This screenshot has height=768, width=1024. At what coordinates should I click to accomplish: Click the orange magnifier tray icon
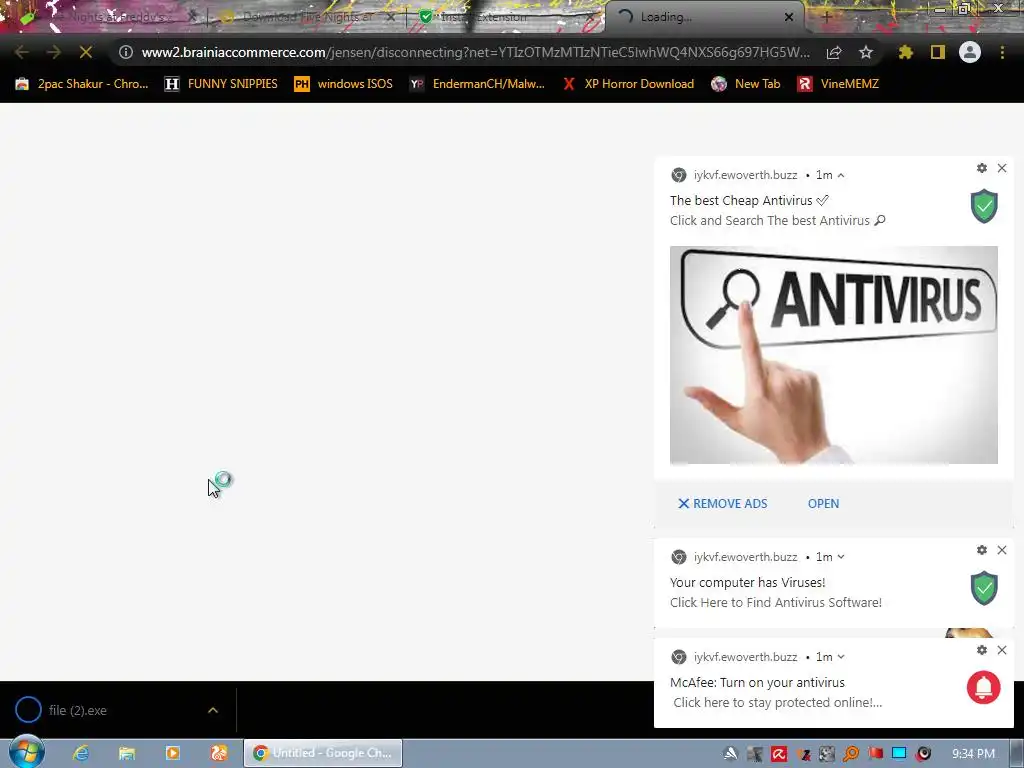pos(851,754)
